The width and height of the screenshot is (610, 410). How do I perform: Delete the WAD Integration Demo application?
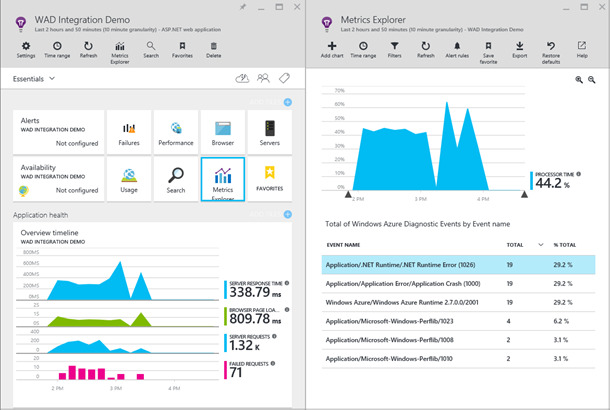click(x=214, y=50)
